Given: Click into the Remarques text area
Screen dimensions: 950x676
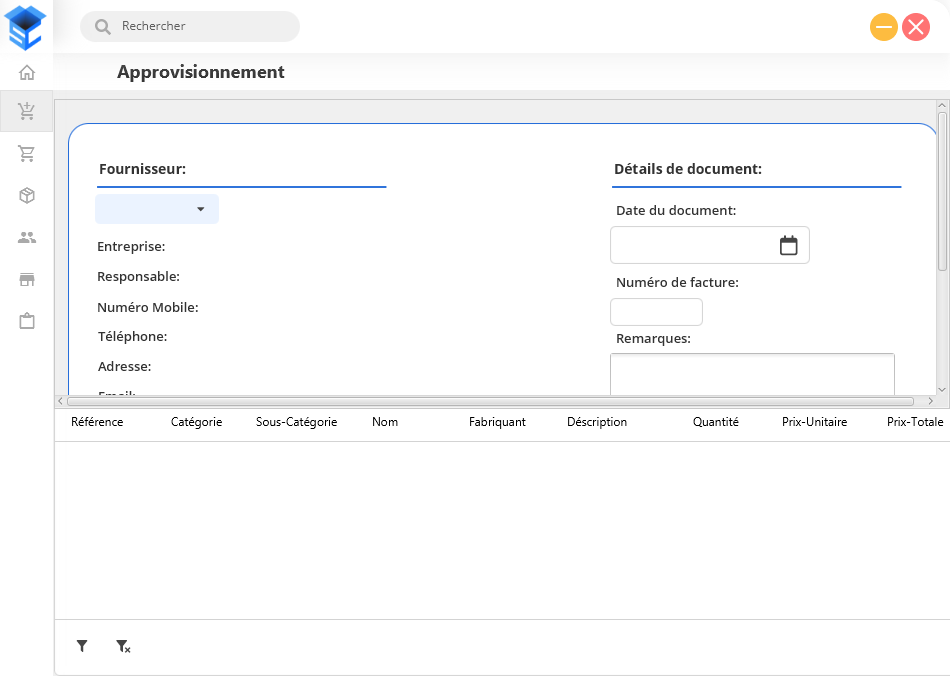Looking at the screenshot, I should coord(752,374).
